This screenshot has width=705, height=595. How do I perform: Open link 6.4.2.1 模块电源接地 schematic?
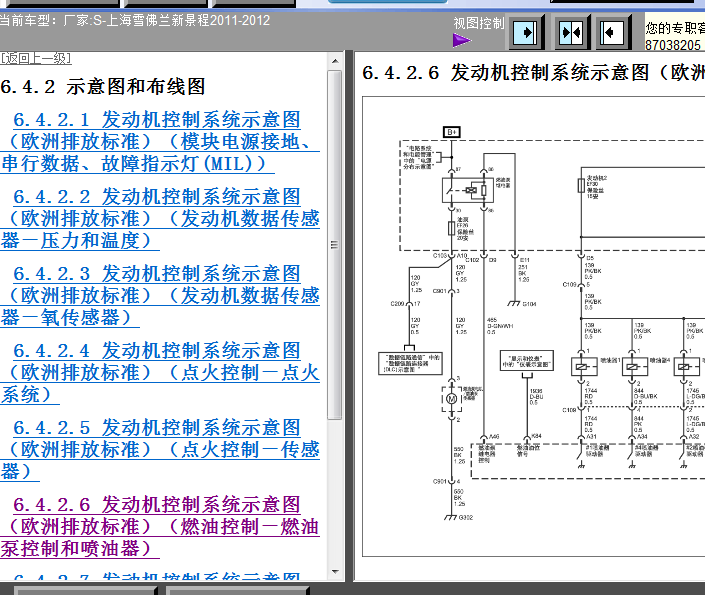click(x=160, y=142)
